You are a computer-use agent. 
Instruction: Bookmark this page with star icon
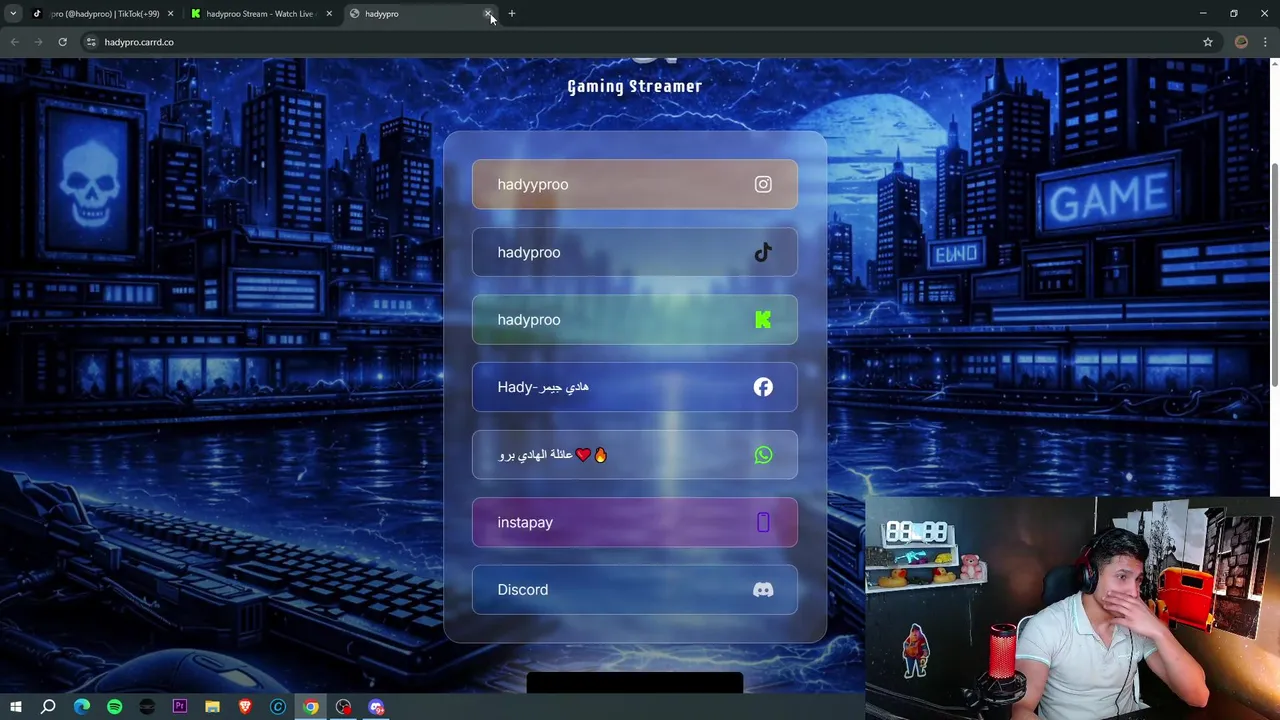tap(1207, 42)
